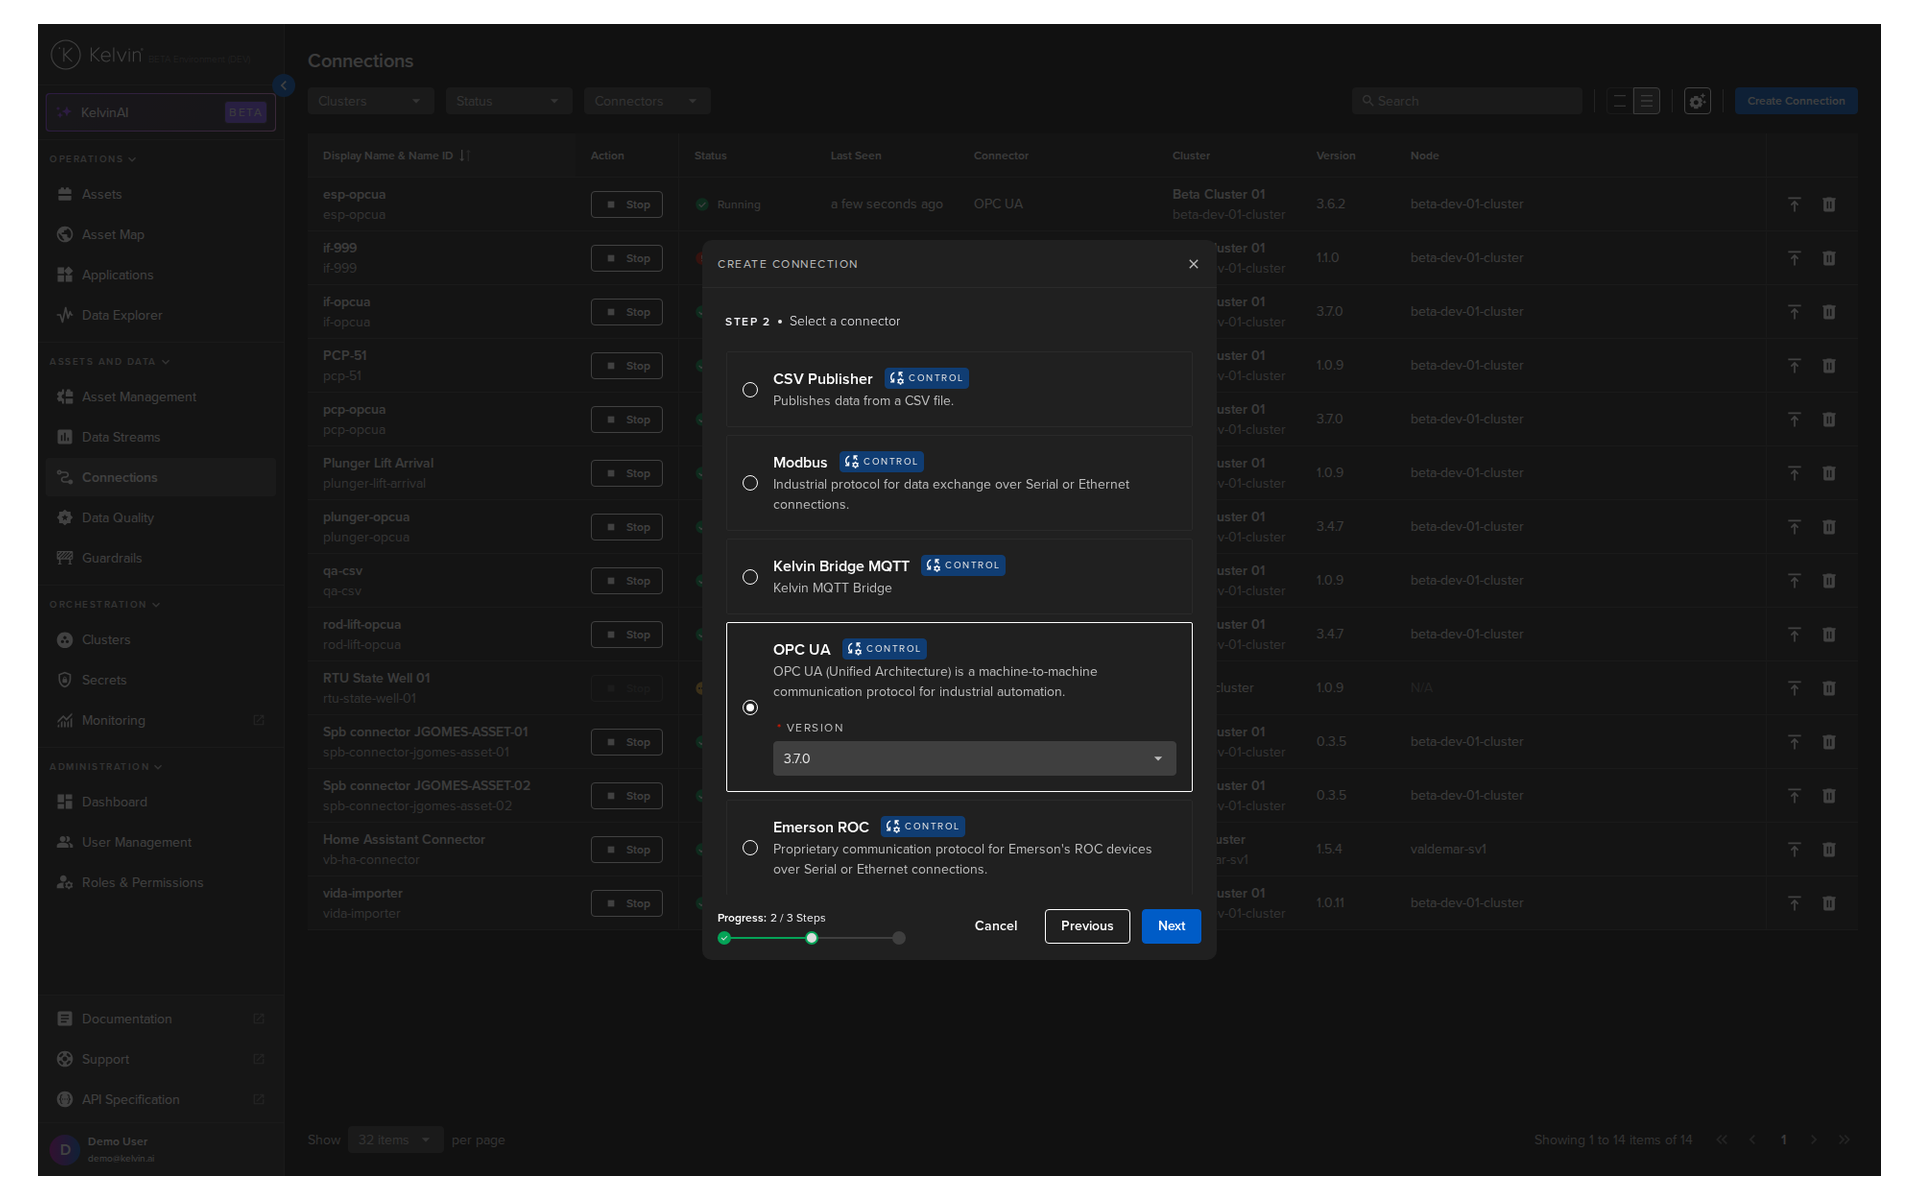Open the Clusters filter dropdown
The height and width of the screenshot is (1200, 1920).
coord(369,101)
